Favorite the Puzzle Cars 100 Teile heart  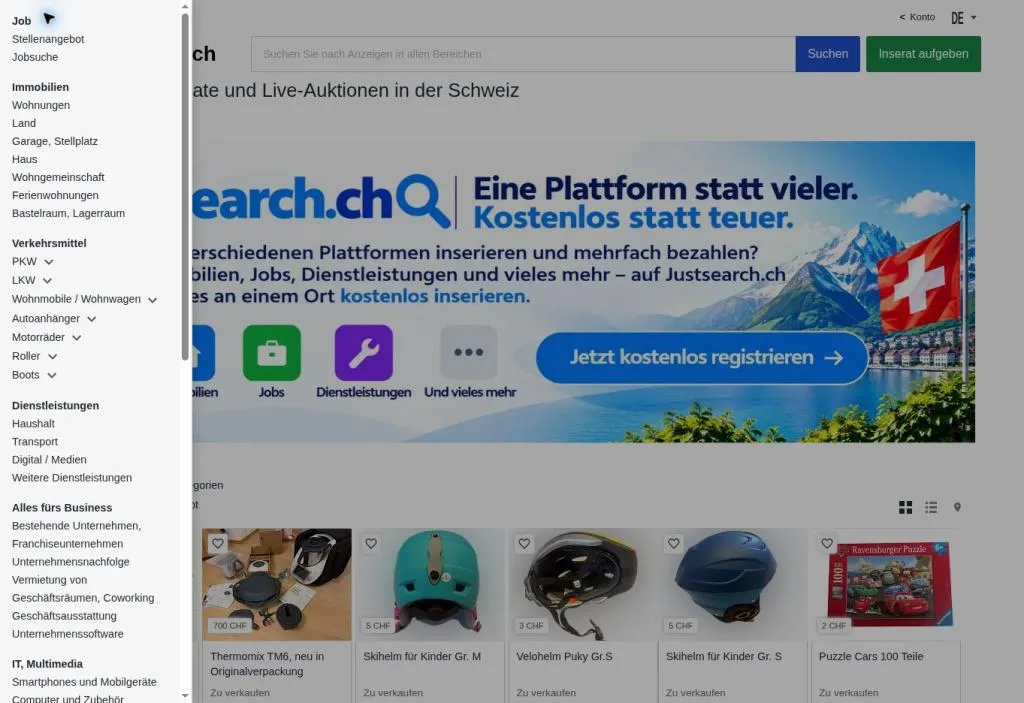click(x=827, y=544)
